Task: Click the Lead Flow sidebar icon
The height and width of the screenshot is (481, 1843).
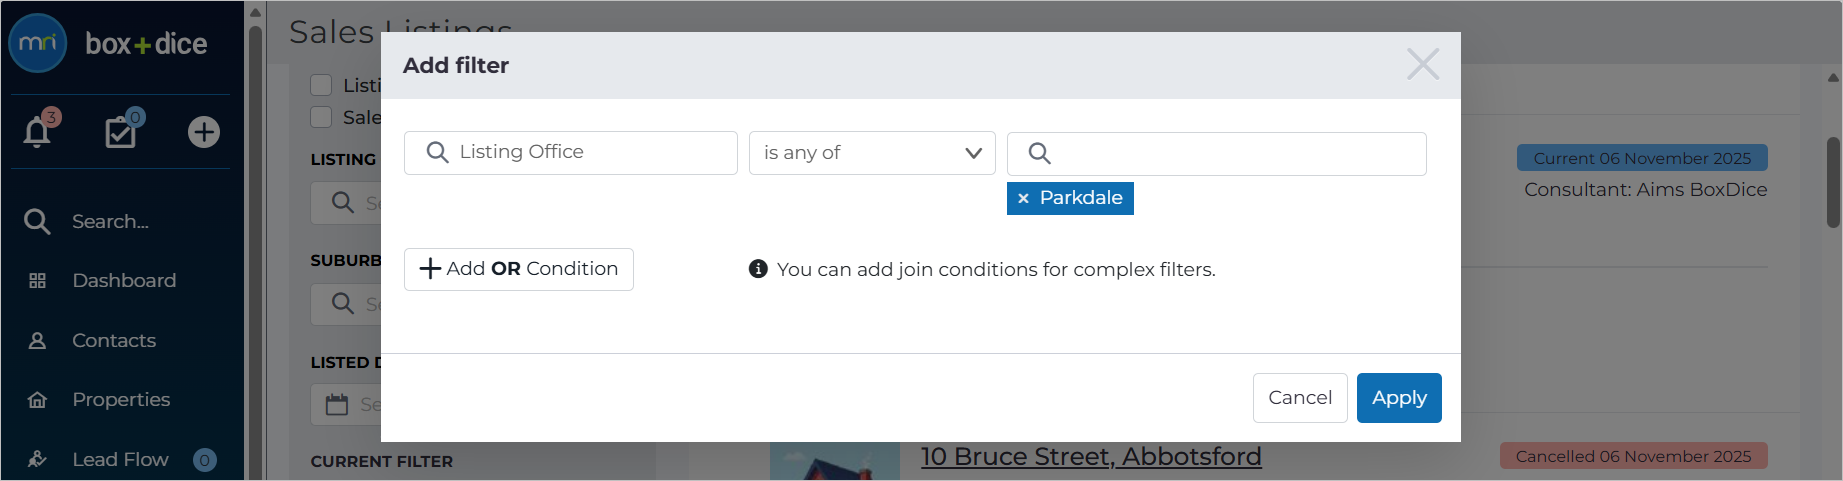Action: (x=37, y=459)
